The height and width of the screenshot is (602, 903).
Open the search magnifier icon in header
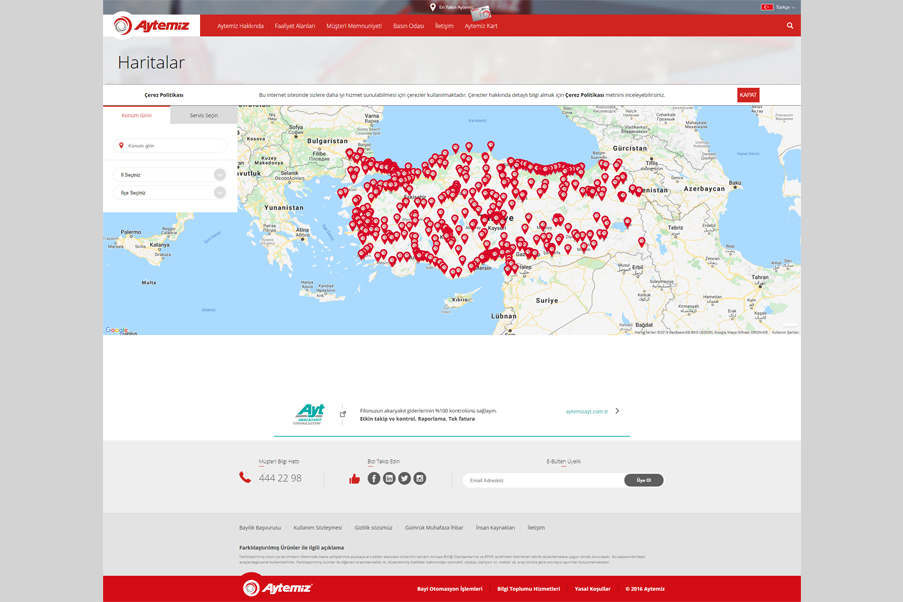click(x=790, y=25)
